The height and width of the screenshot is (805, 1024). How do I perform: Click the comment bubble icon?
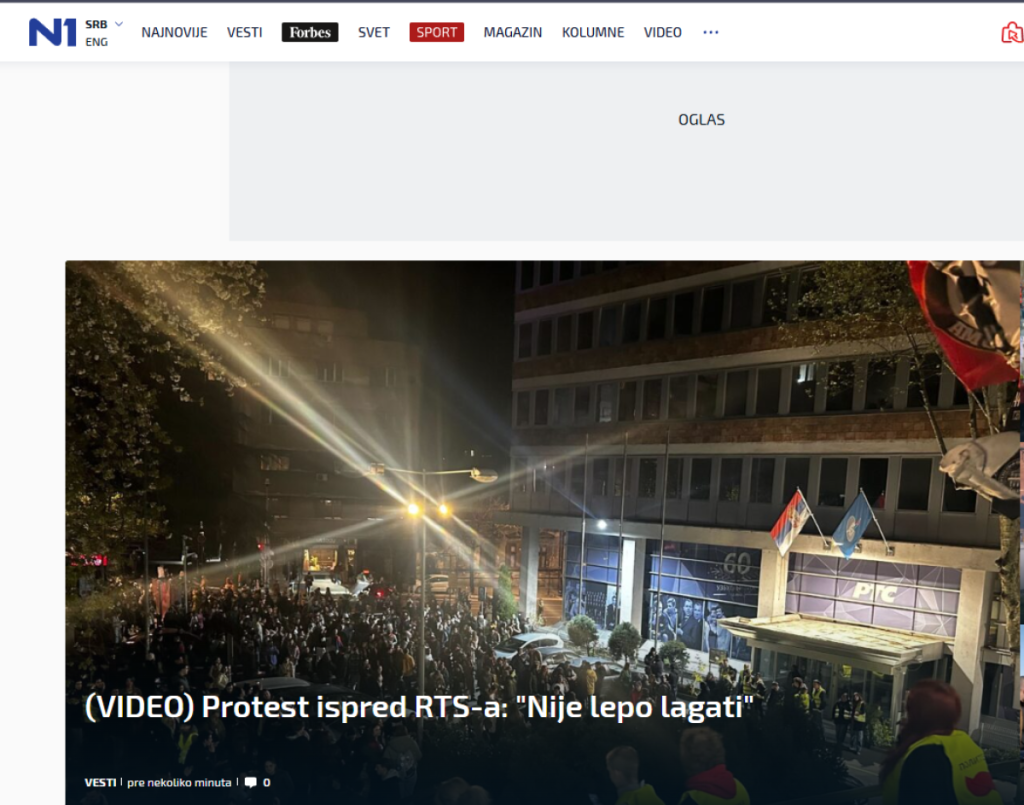point(250,782)
